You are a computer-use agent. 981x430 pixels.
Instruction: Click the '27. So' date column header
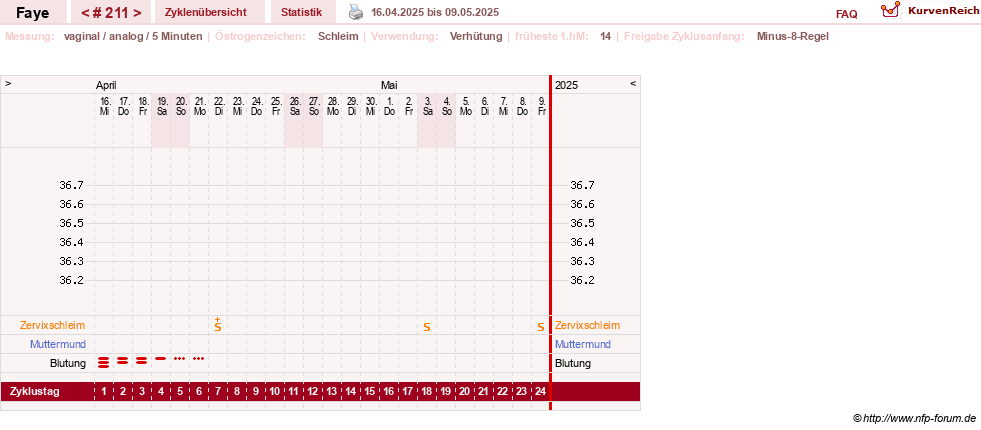(x=313, y=106)
